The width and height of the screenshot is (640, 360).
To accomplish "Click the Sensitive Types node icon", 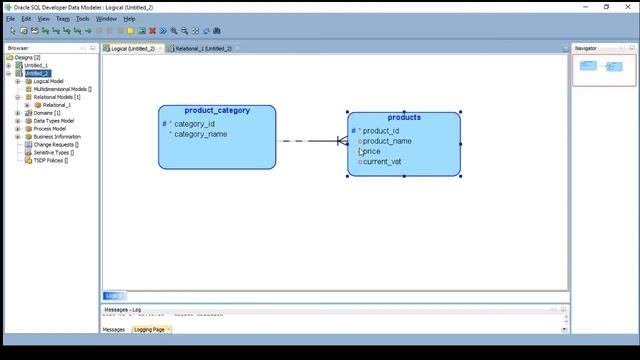I will [x=29, y=152].
